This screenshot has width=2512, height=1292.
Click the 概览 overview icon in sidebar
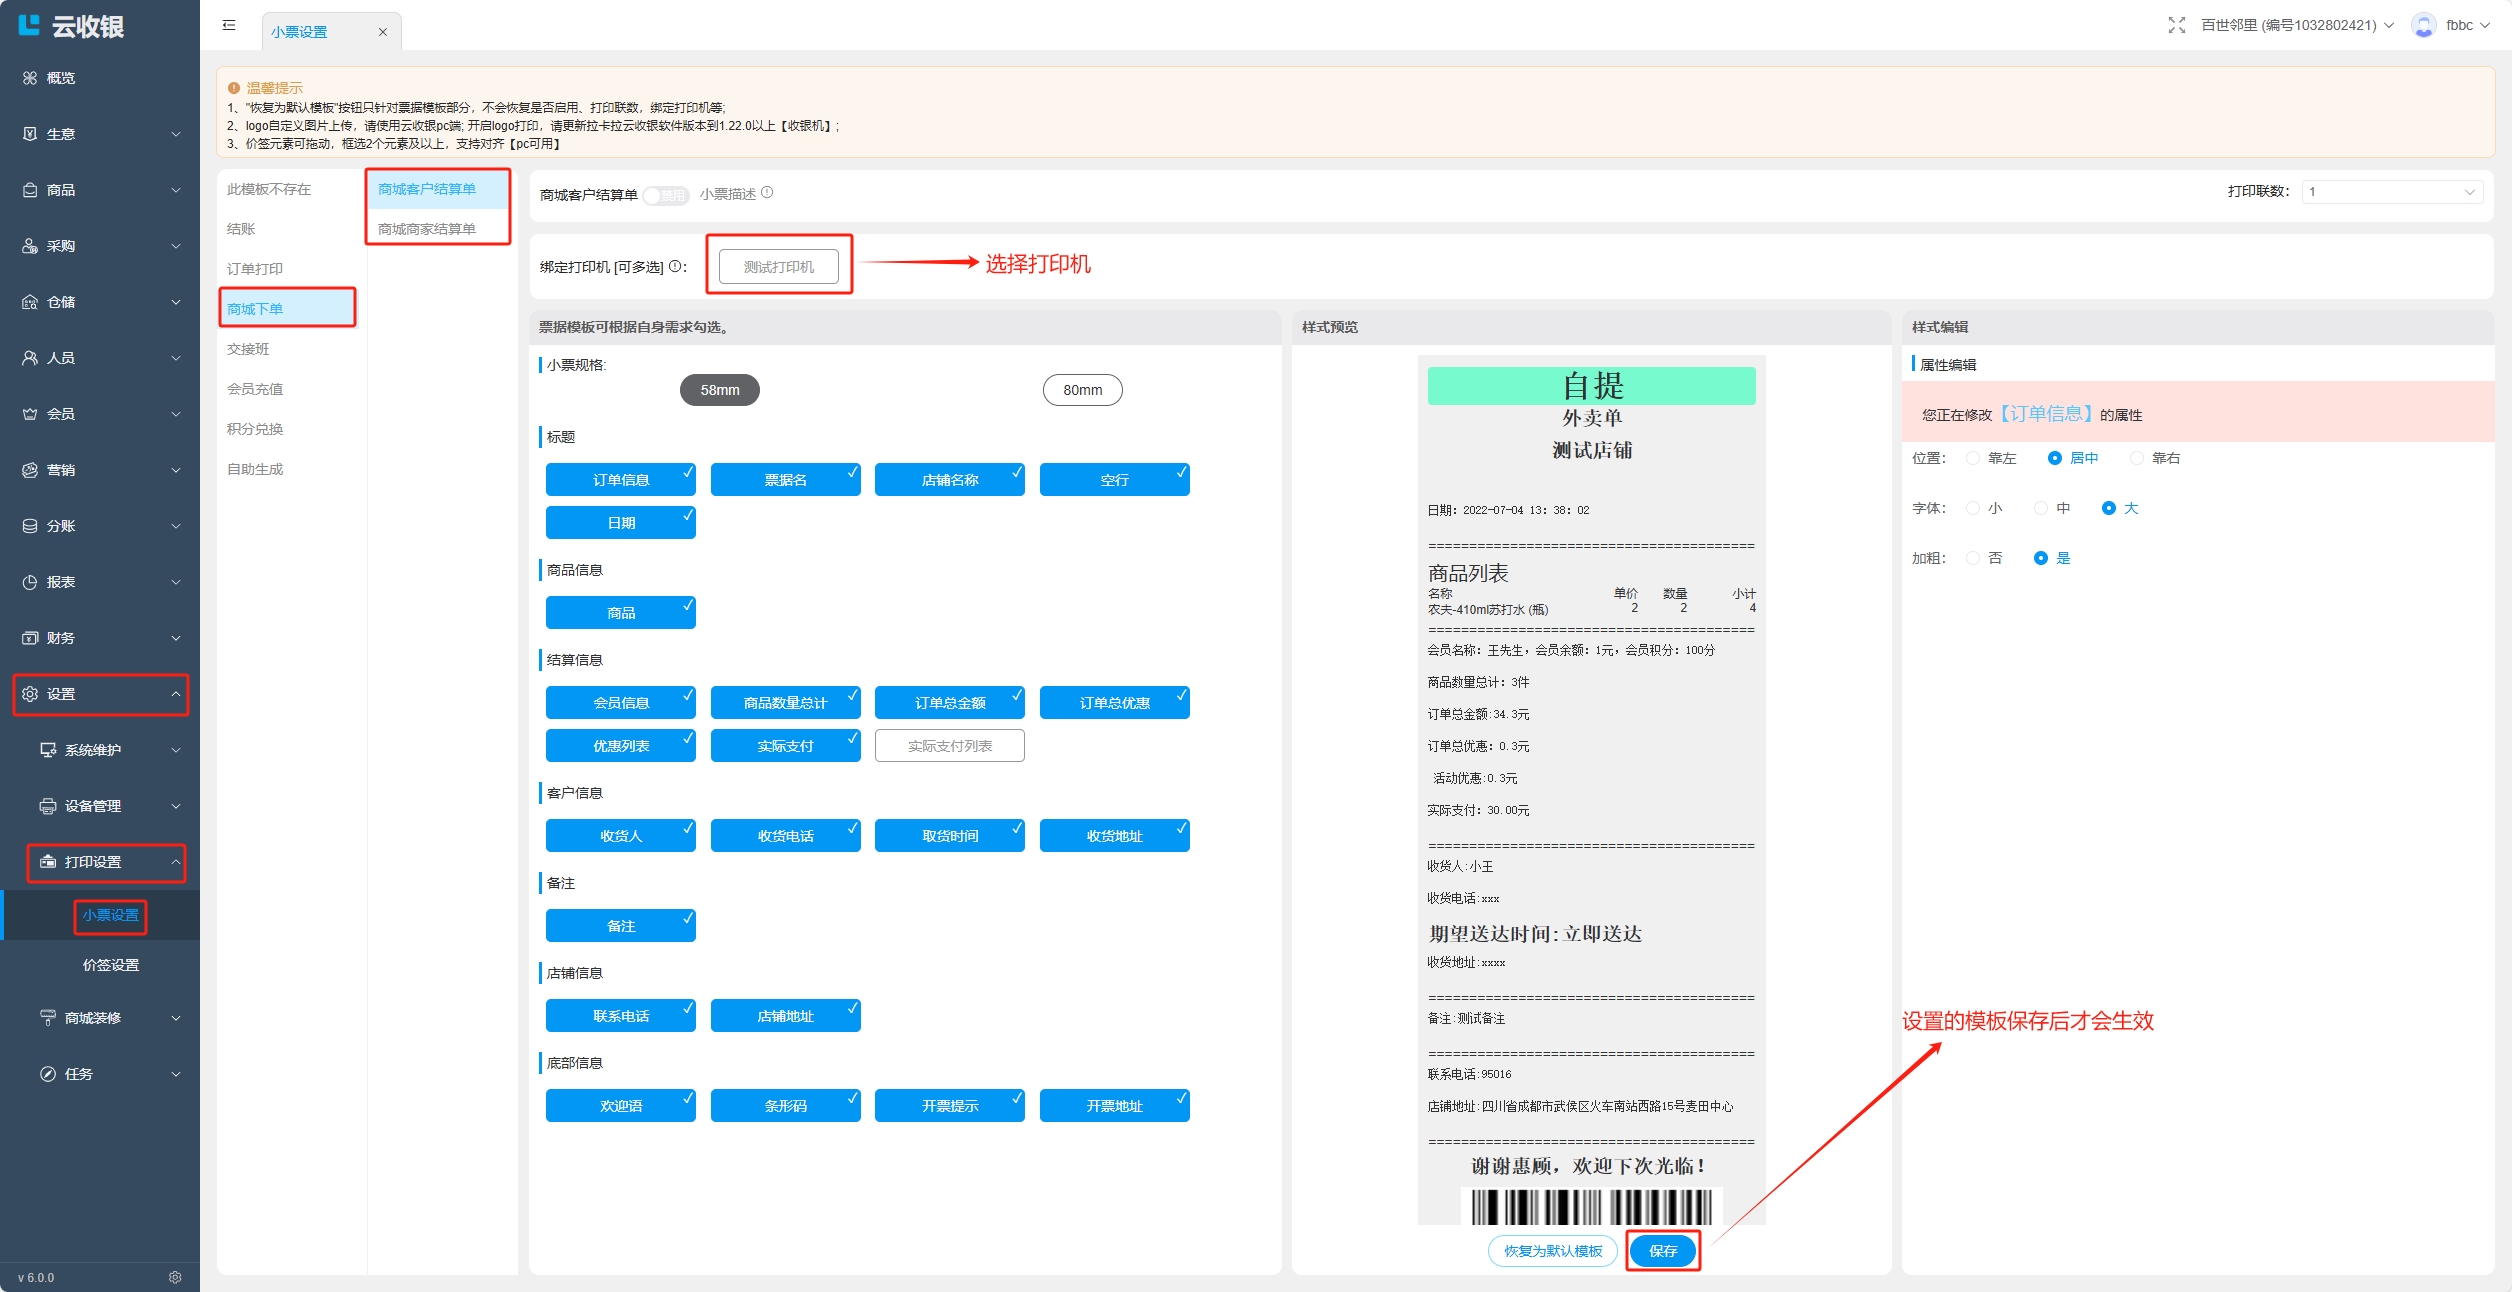pos(30,78)
